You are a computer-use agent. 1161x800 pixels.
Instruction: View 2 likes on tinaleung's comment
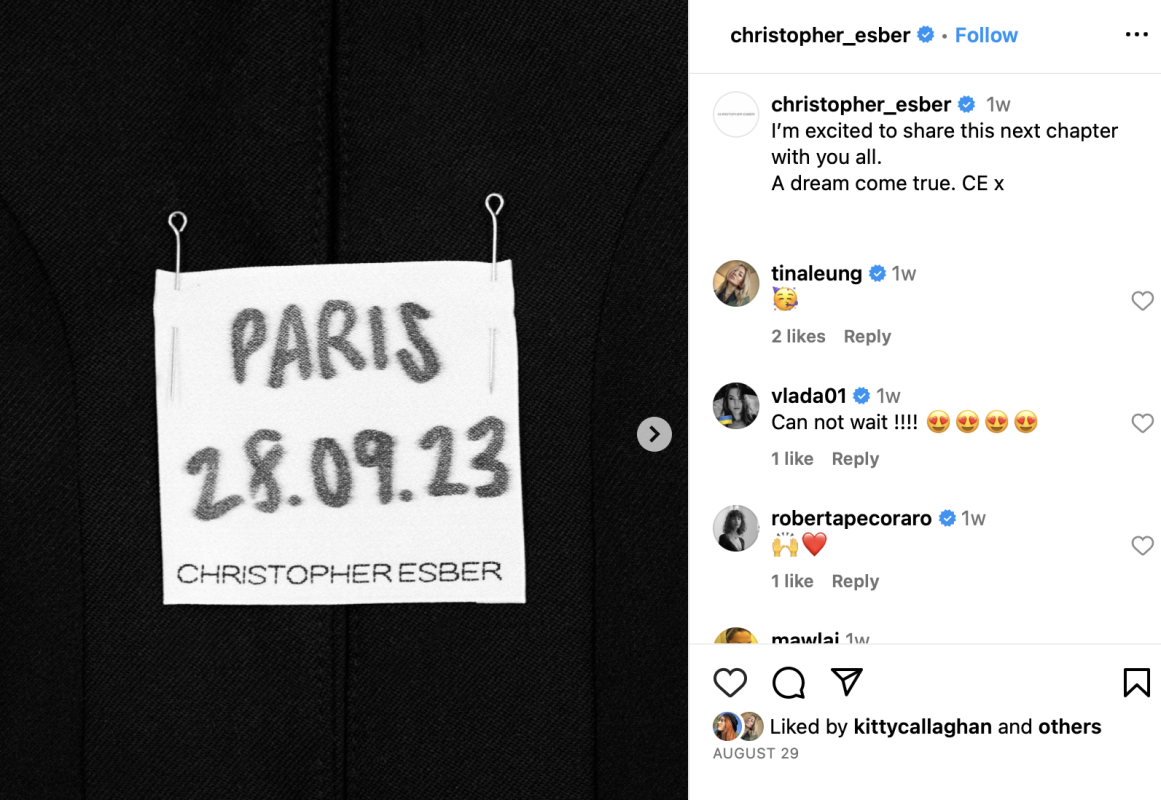798,336
